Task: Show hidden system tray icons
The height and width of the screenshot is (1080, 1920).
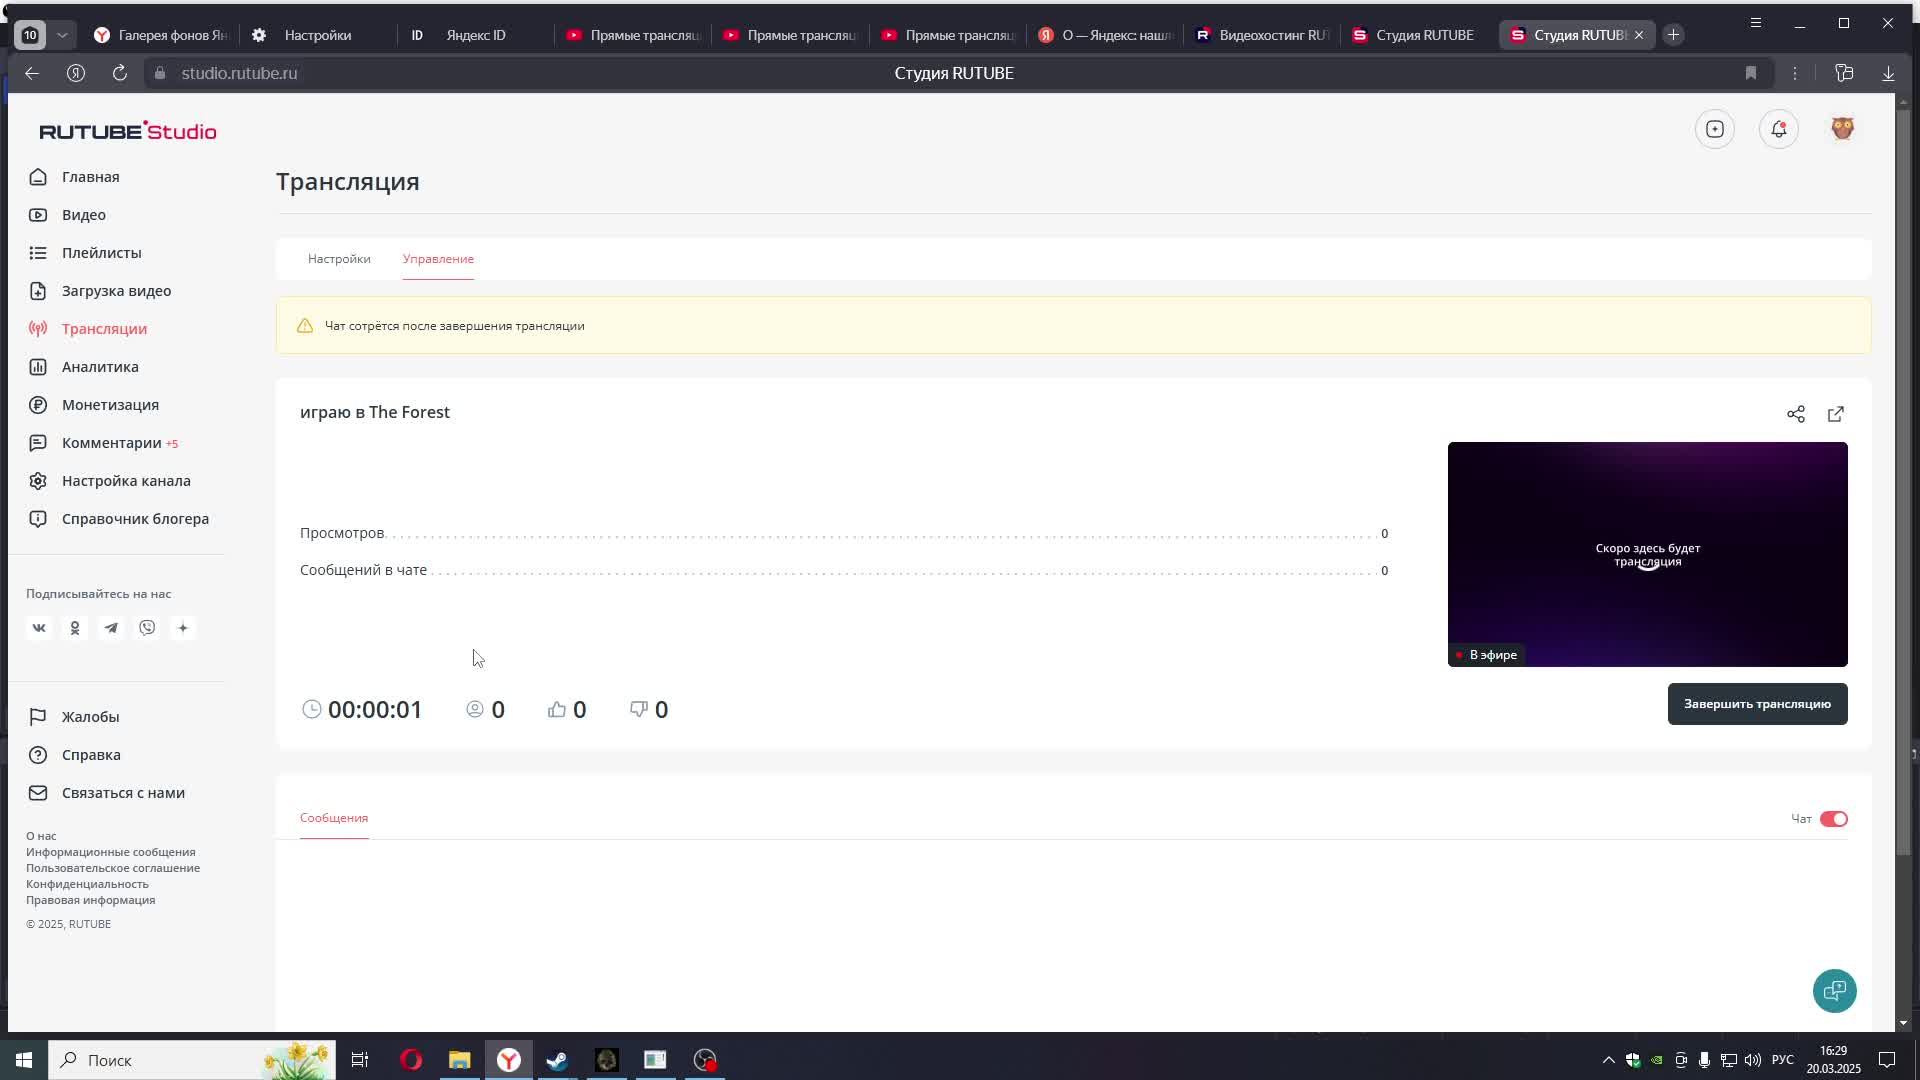Action: point(1608,1060)
